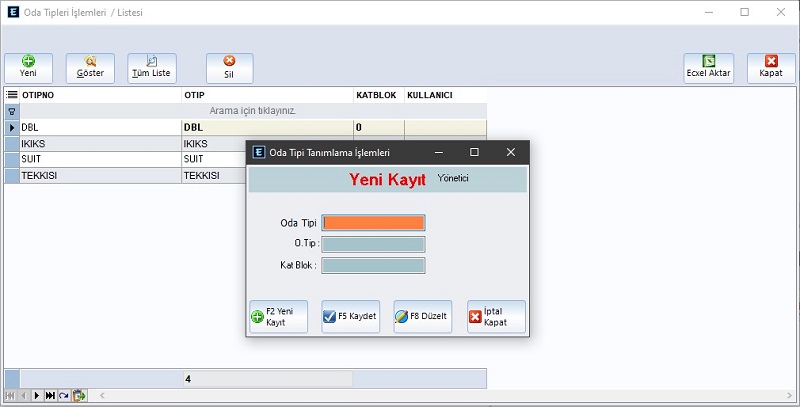Screen dimensions: 800x407
Task: Select the IKIKS cell in the OTIPNO column
Action: (101, 144)
